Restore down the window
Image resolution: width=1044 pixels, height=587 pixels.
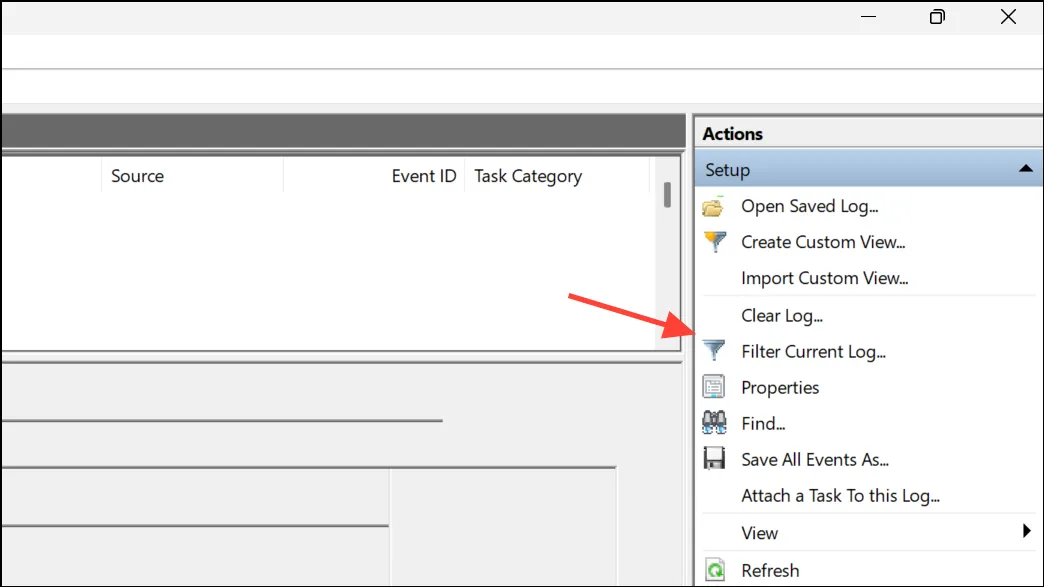[x=937, y=17]
